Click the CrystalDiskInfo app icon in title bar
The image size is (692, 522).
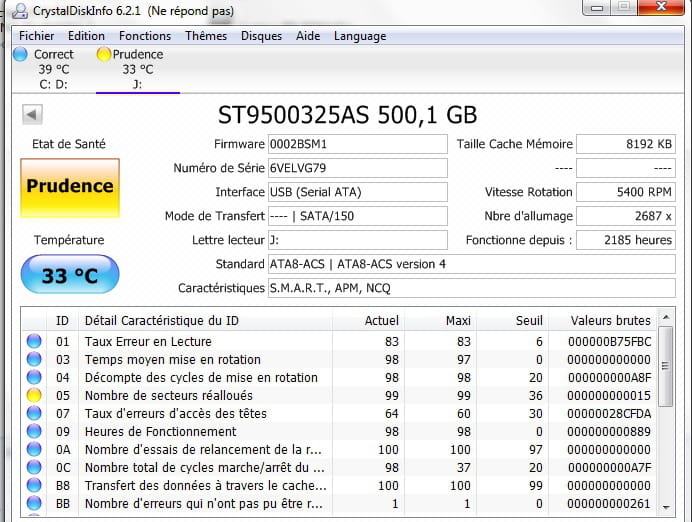pos(20,9)
